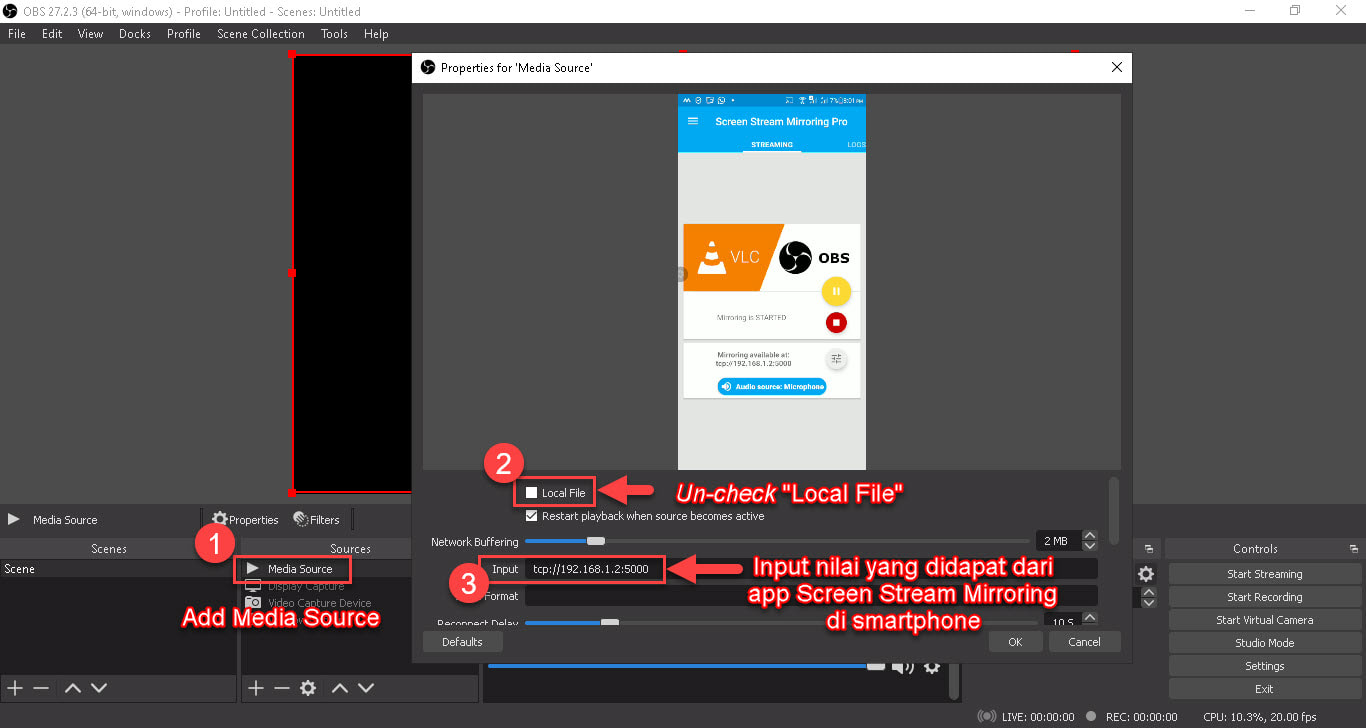Click the Sources dock header

coord(350,549)
